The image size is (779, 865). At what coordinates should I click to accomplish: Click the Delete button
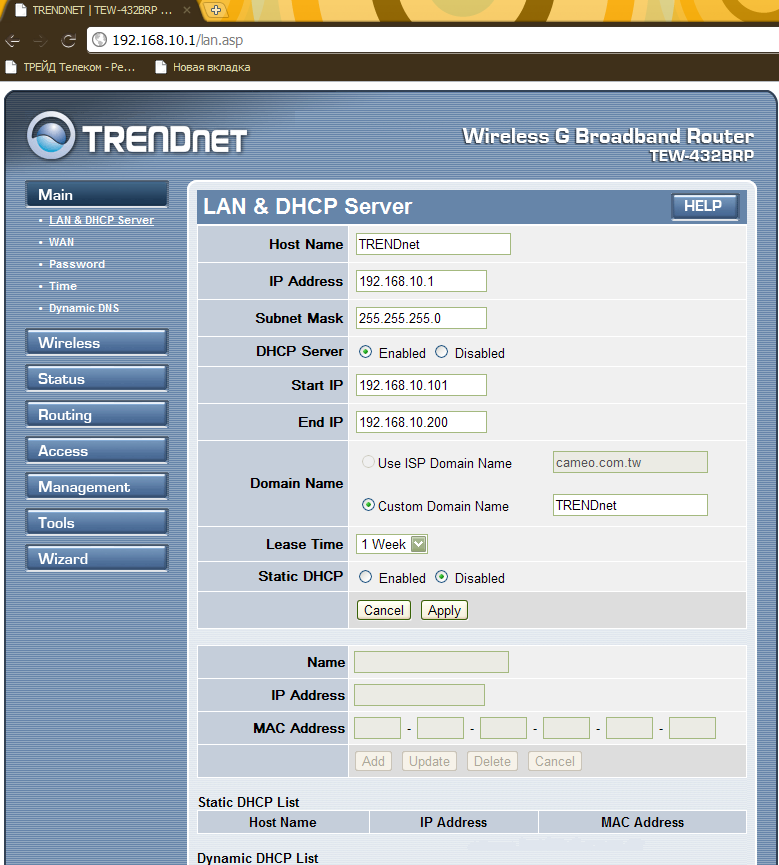pyautogui.click(x=492, y=761)
